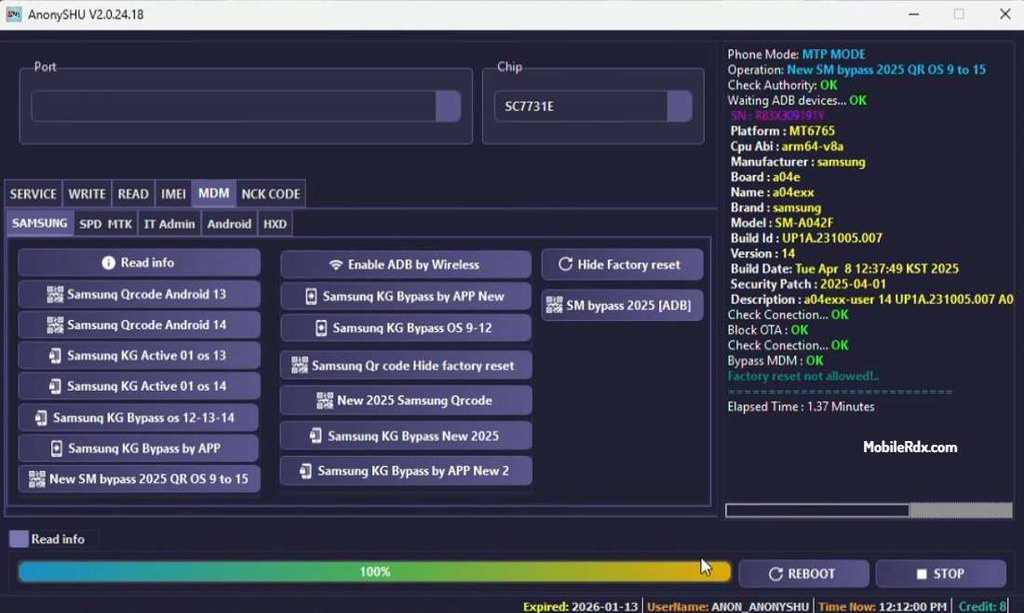Select the SAMSUNG sub-tab

coord(40,223)
